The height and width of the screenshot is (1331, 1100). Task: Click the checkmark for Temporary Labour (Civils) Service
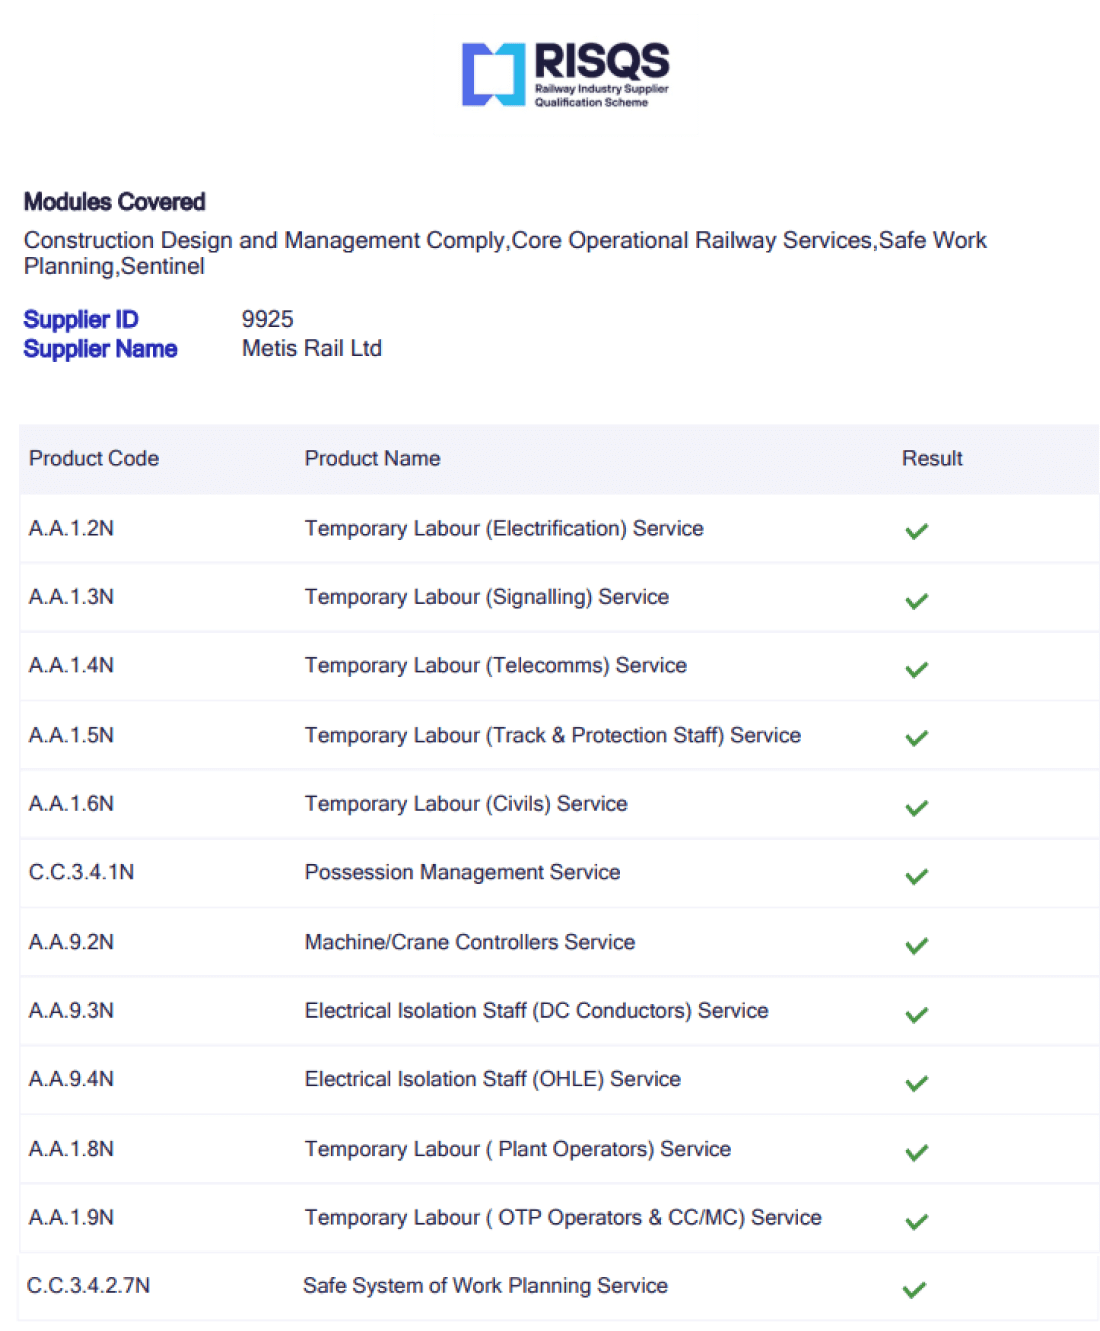916,806
